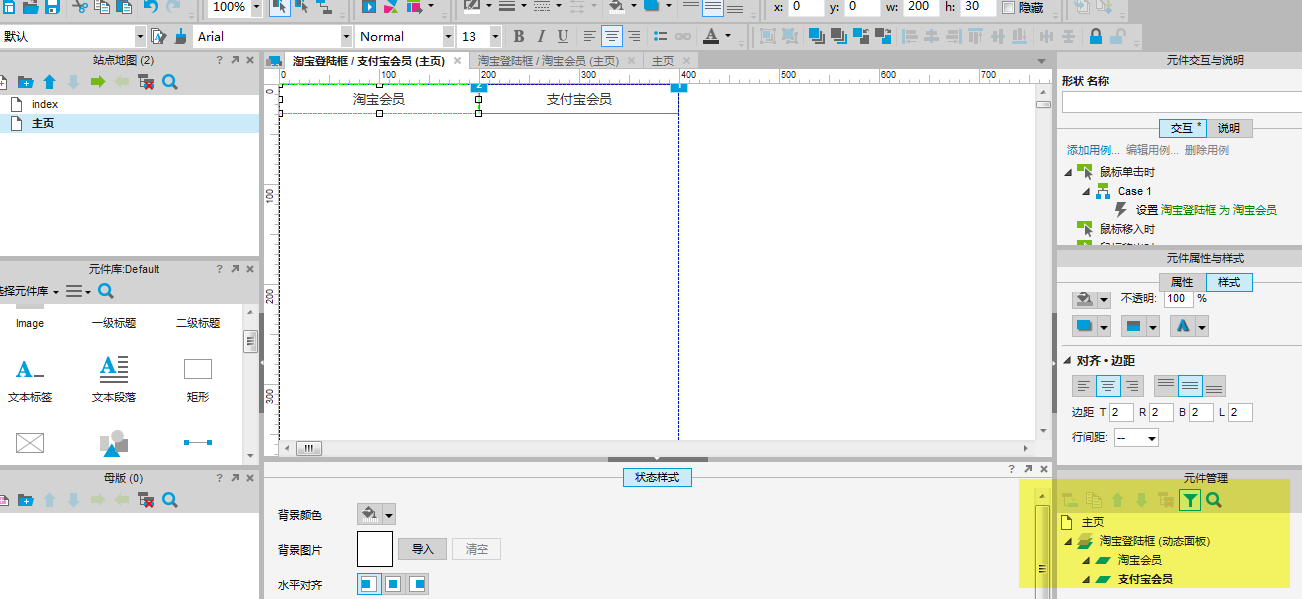
Task: Set toolbar text alignment to center
Action: [x=611, y=36]
